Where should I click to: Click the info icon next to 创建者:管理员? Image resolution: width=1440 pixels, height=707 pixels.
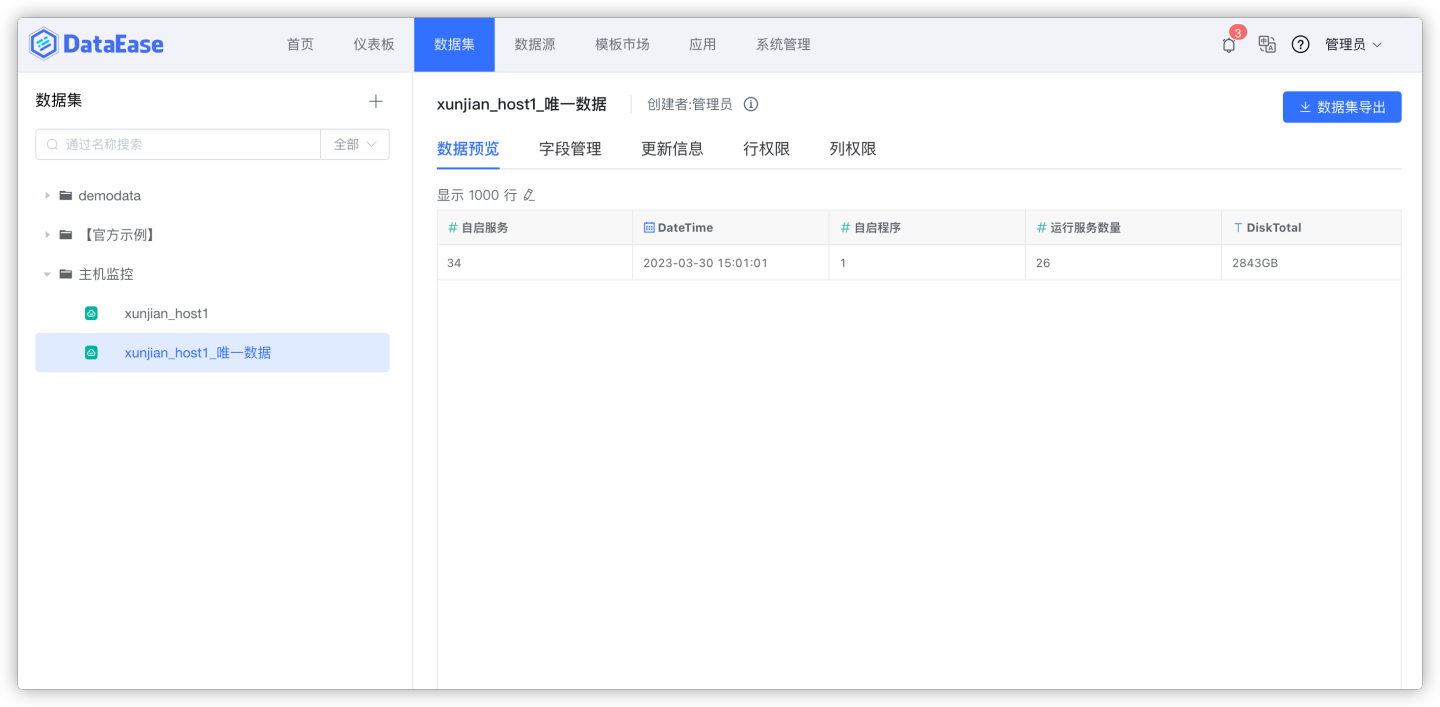click(x=751, y=103)
